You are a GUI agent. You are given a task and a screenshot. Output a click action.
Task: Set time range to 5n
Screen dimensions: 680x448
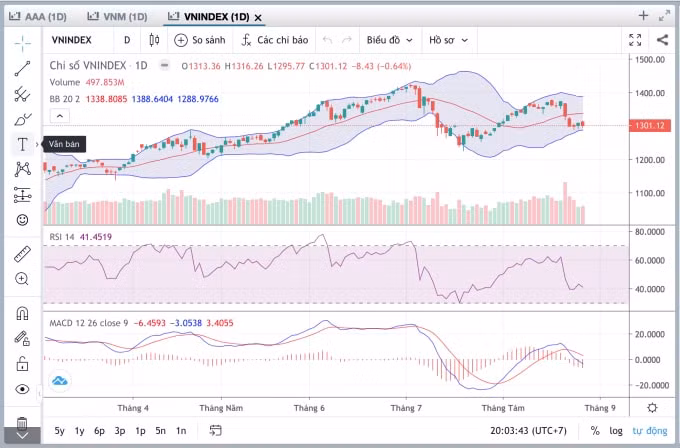click(x=160, y=431)
